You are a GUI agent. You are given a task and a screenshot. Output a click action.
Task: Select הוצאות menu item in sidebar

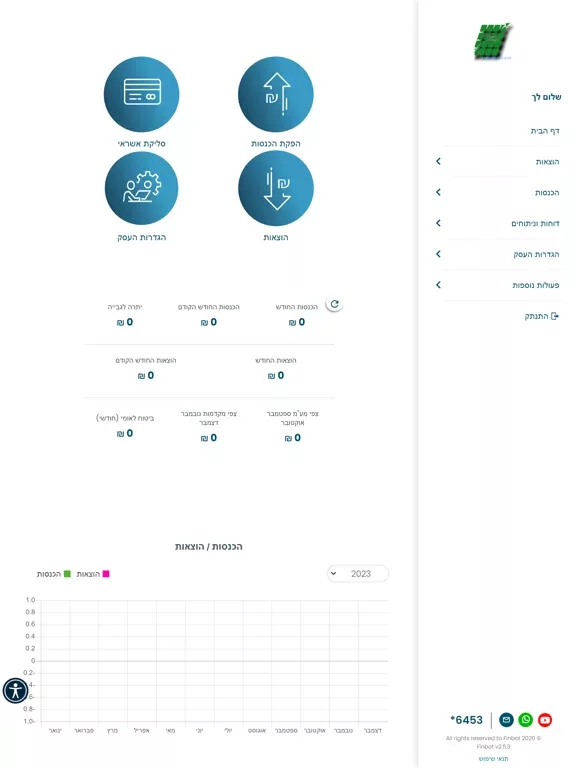[x=547, y=162]
